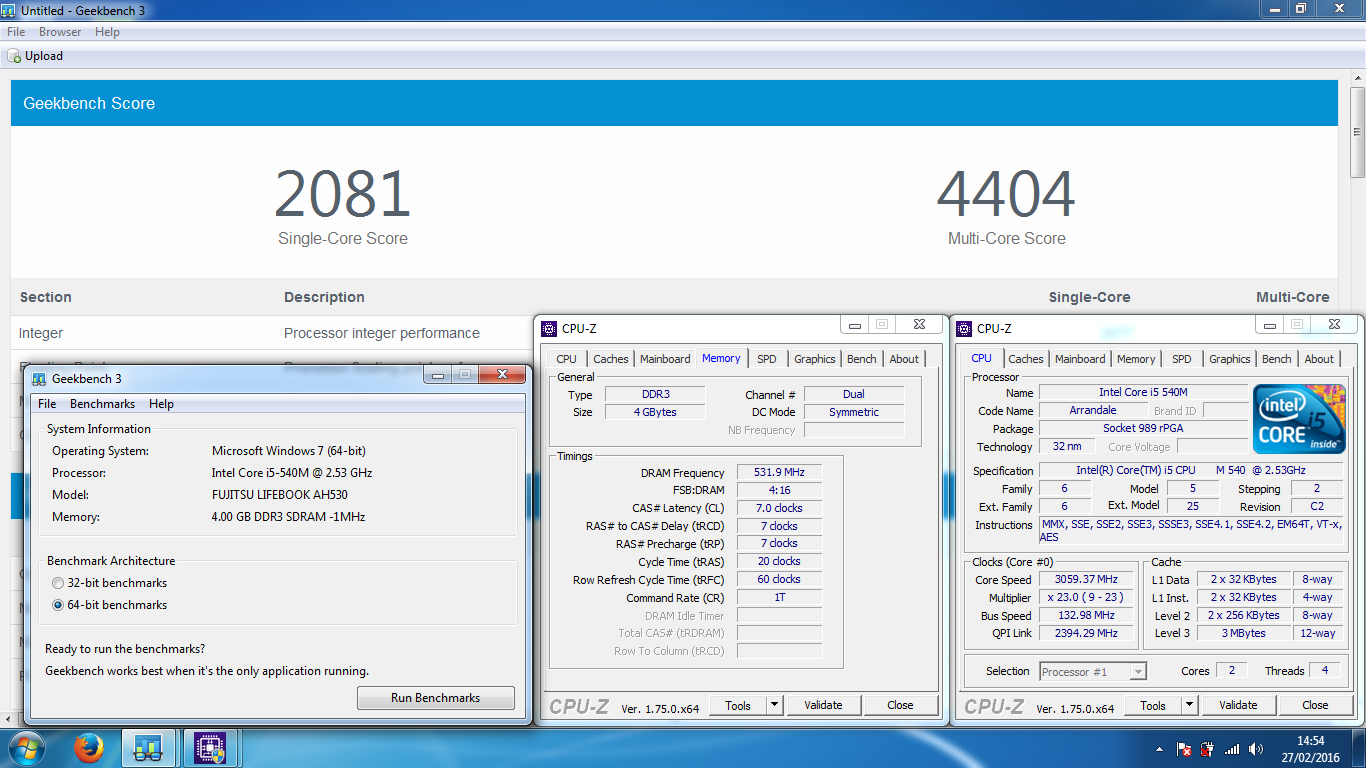Switch to SPD tab in memory CPU-Z window
Image resolution: width=1366 pixels, height=768 pixels.
(766, 359)
